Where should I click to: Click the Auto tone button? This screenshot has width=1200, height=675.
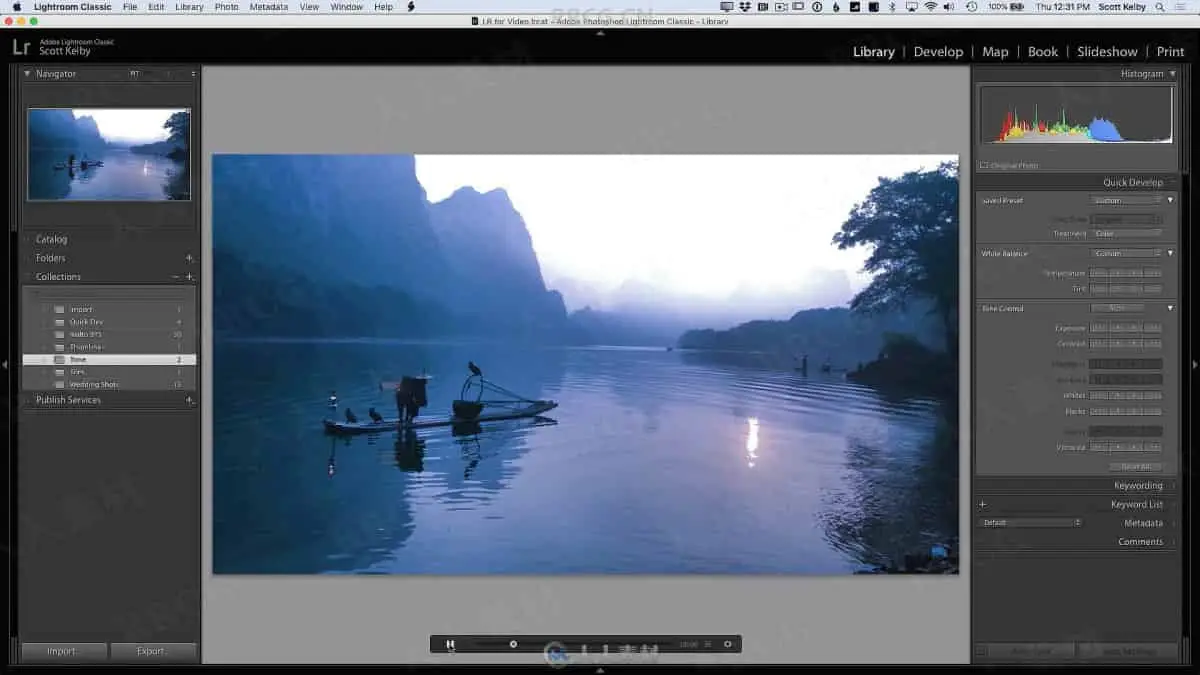point(1117,308)
